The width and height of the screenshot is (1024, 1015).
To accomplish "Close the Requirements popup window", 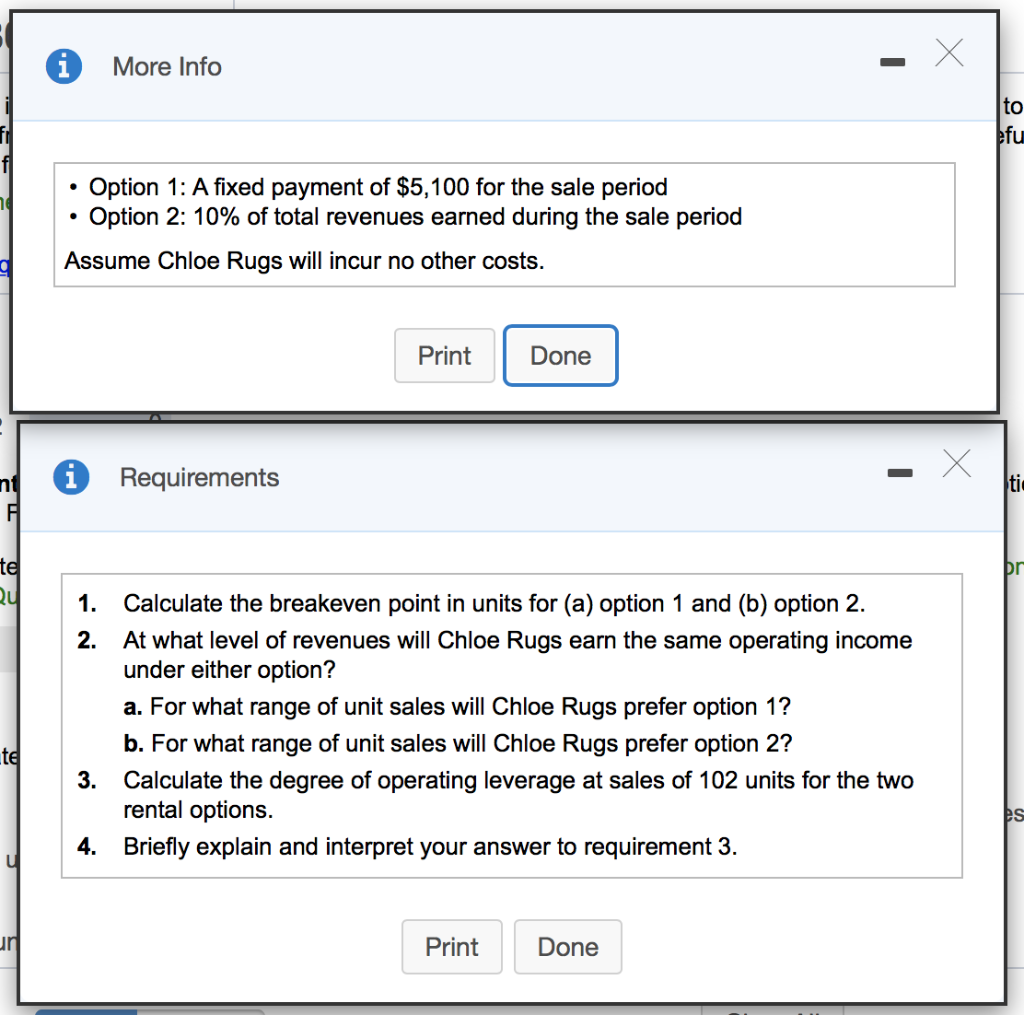I will [955, 463].
